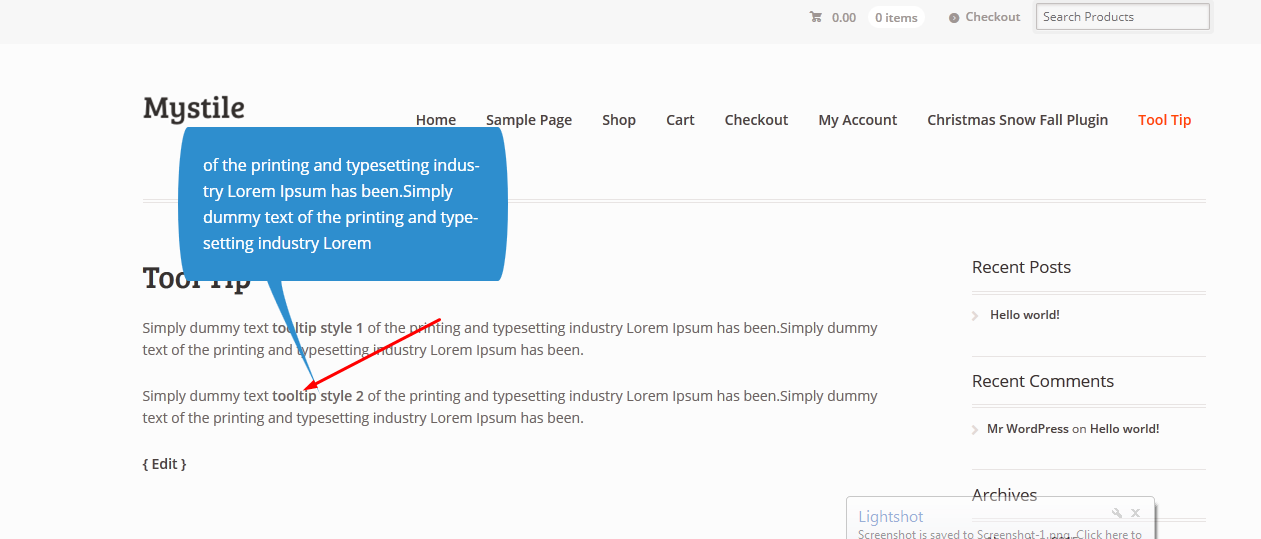This screenshot has height=539, width=1261.
Task: Click the { Edit } link
Action: (x=164, y=464)
